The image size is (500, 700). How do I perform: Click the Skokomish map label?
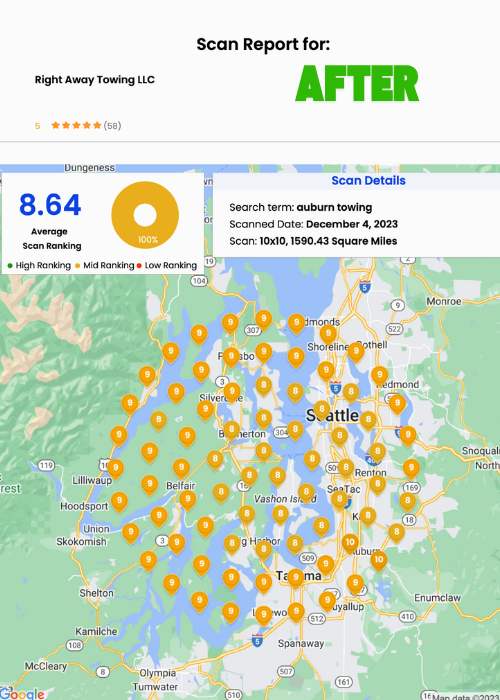pos(81,542)
